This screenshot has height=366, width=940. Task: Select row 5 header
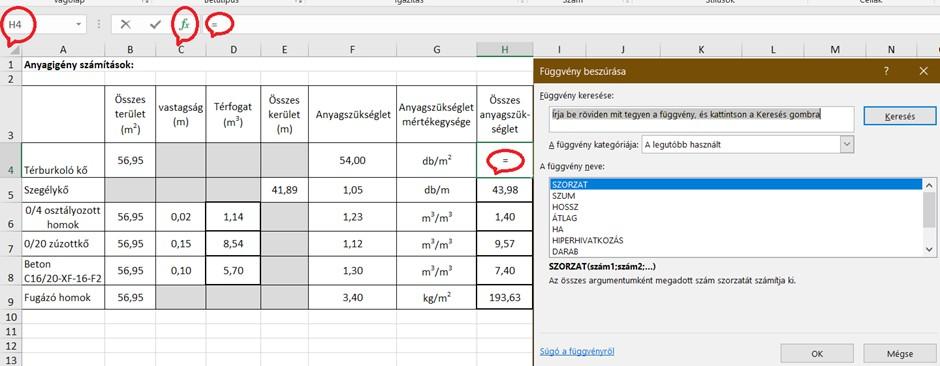tap(10, 190)
